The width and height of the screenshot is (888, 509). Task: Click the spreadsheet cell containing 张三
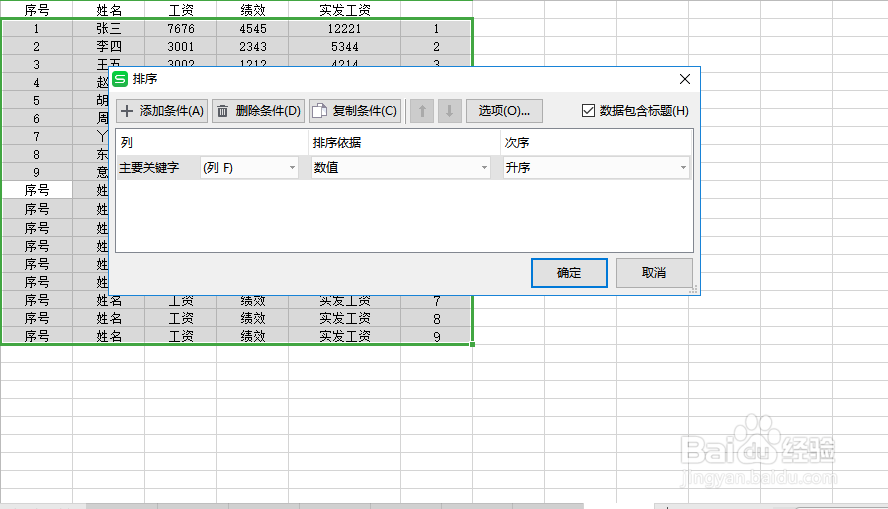point(109,28)
